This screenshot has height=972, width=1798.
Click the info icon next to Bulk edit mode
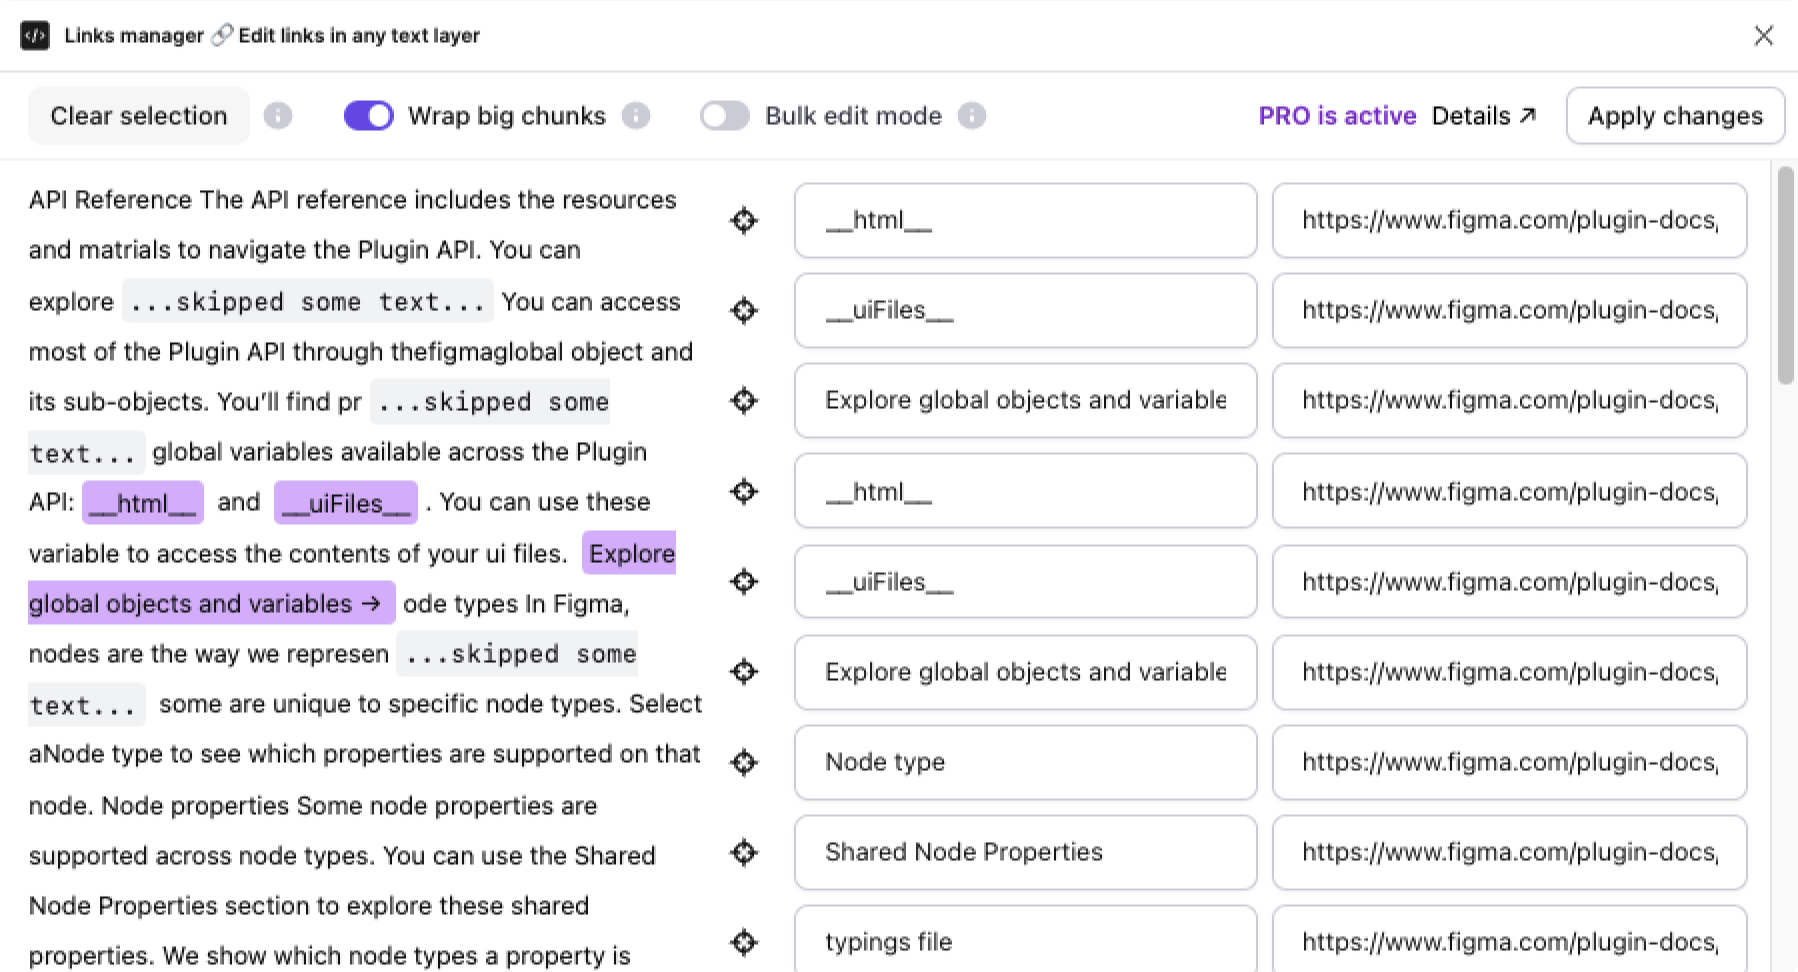coord(972,115)
